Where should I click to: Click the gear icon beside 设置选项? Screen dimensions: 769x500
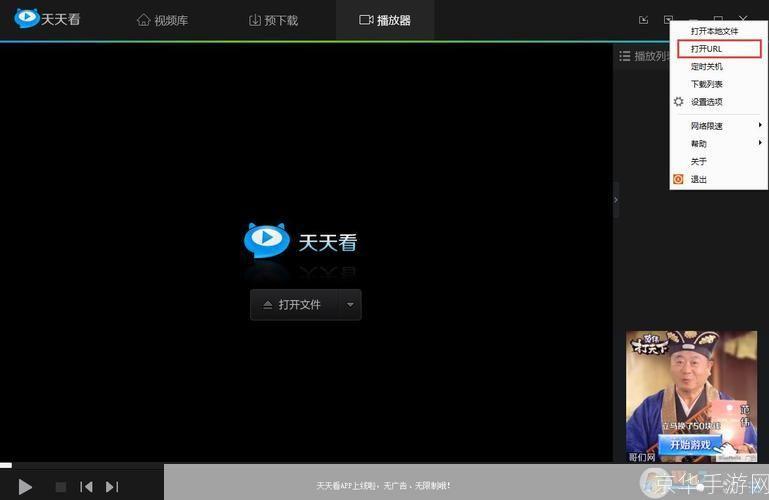pos(678,101)
